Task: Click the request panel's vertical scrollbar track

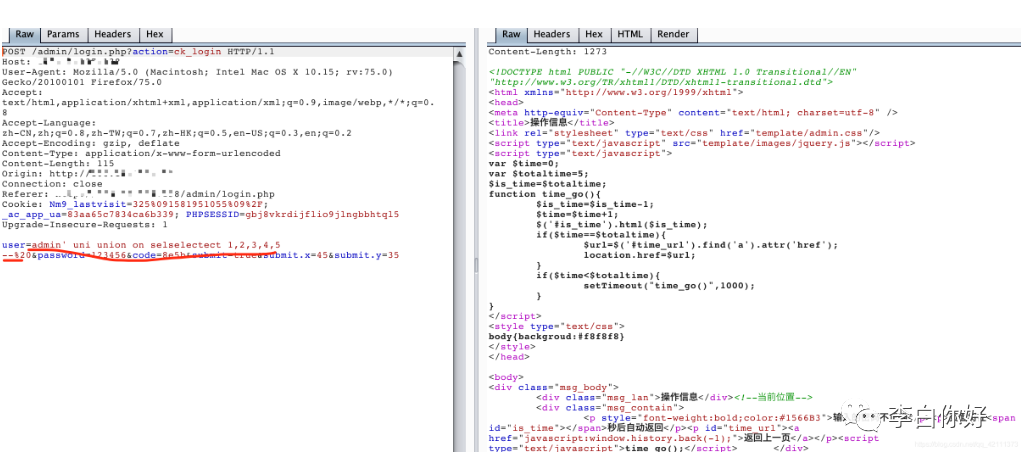Action: coord(460,254)
